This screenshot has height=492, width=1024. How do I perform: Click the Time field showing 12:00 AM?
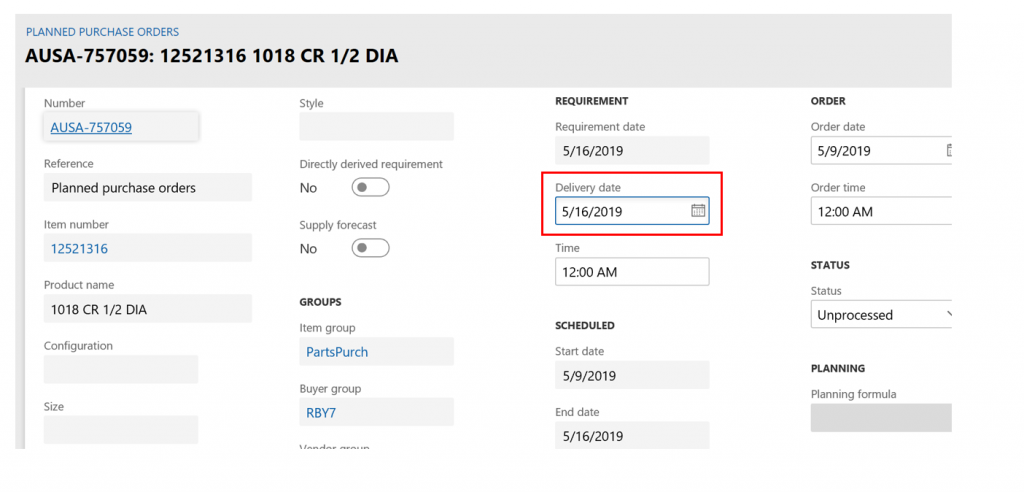click(631, 272)
